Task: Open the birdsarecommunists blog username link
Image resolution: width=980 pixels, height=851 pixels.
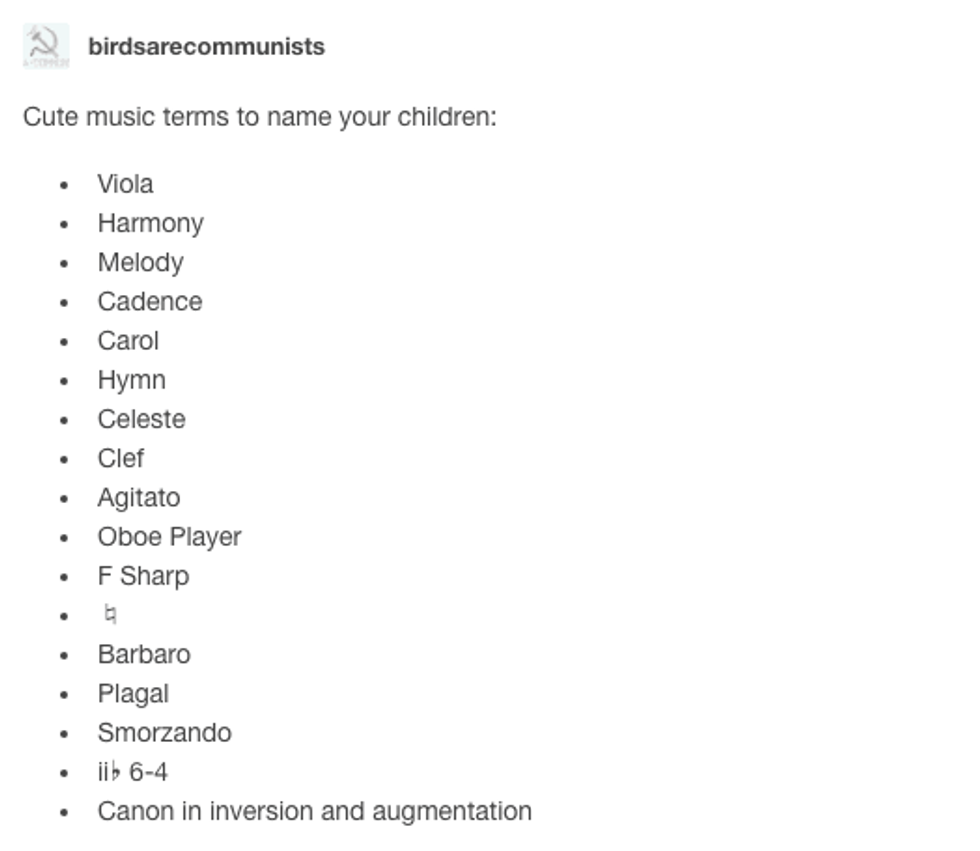Action: (x=206, y=47)
